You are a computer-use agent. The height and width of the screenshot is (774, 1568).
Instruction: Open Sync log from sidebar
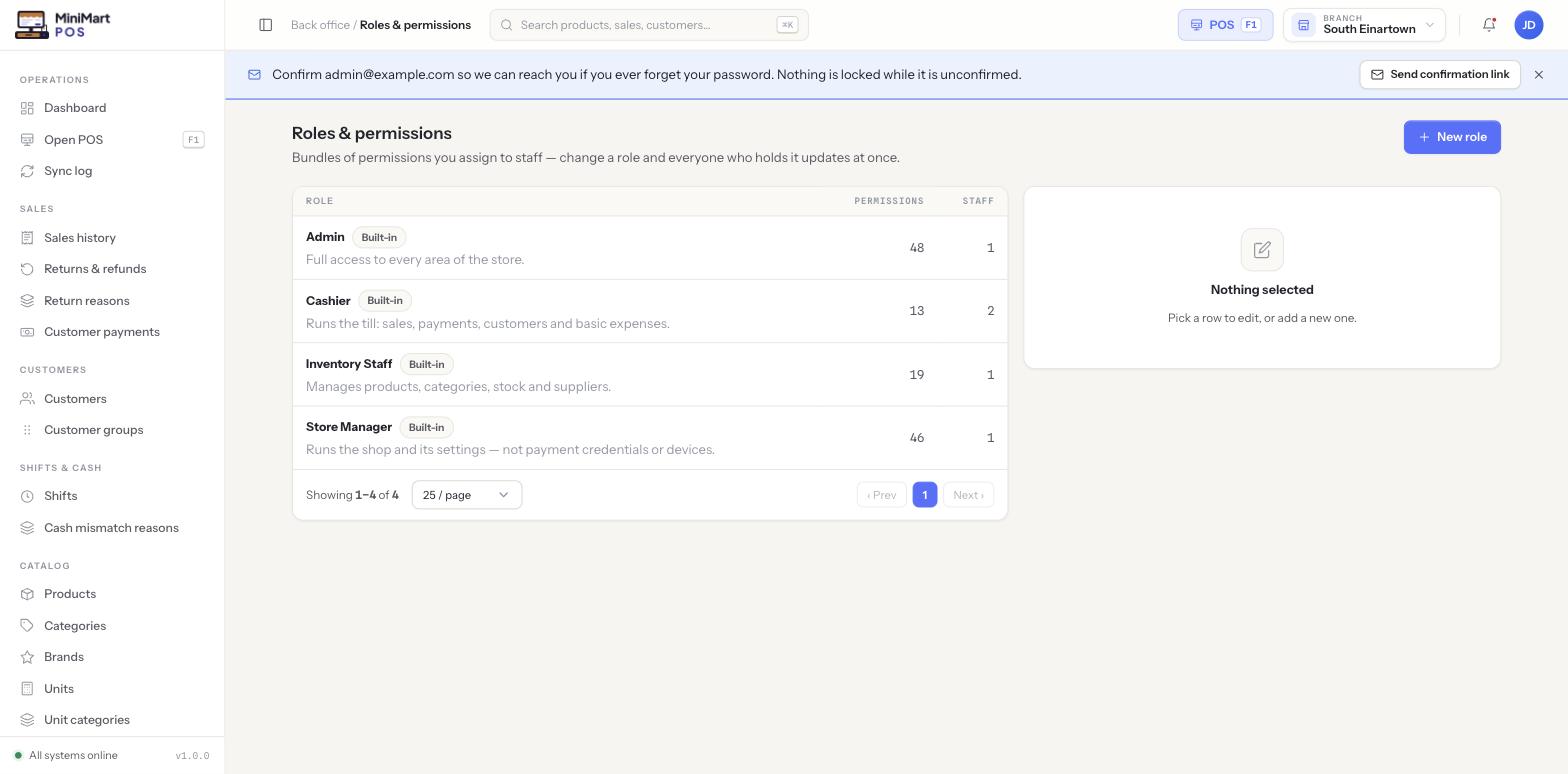112,171
